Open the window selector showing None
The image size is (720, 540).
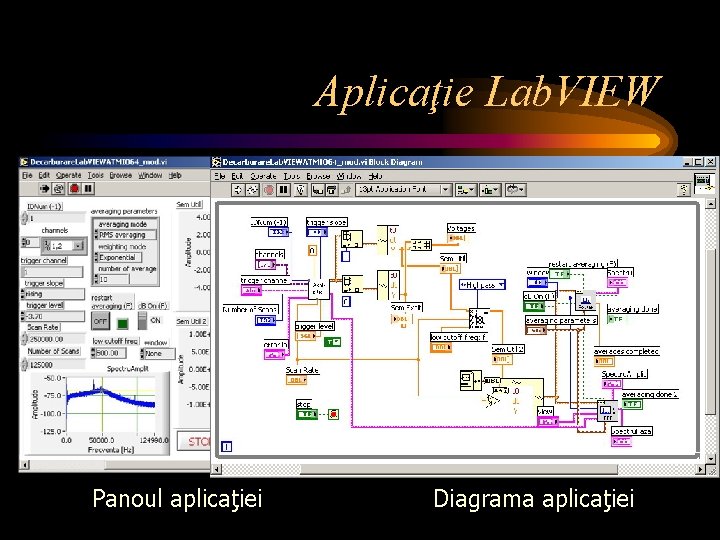click(158, 354)
